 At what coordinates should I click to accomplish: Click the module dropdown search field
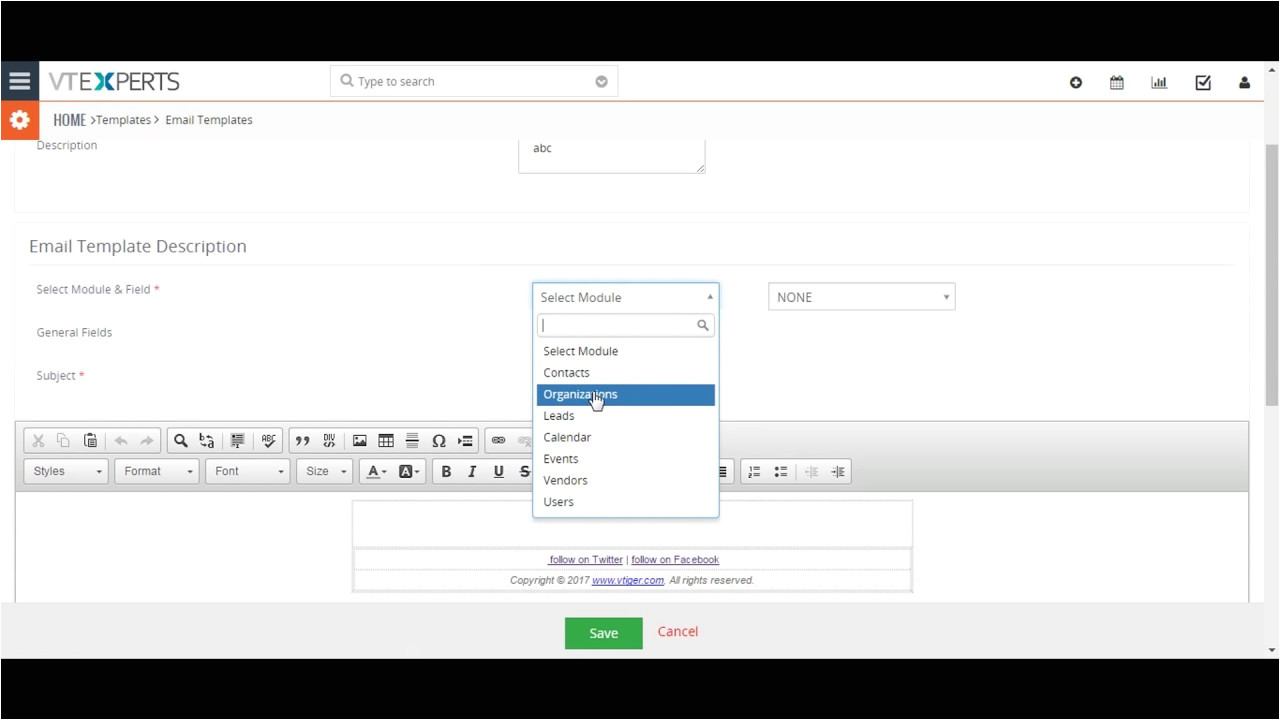point(626,325)
